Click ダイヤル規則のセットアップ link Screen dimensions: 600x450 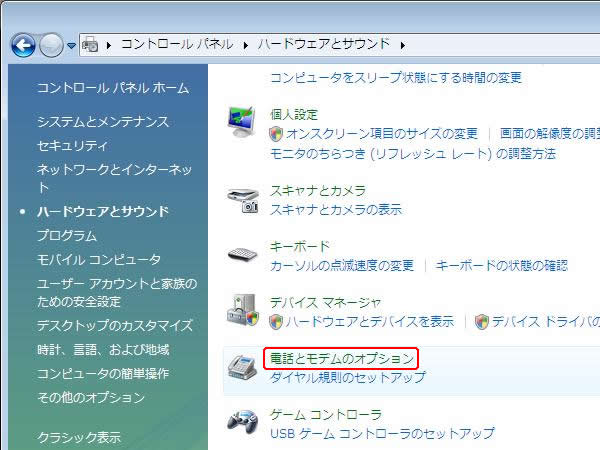(347, 377)
